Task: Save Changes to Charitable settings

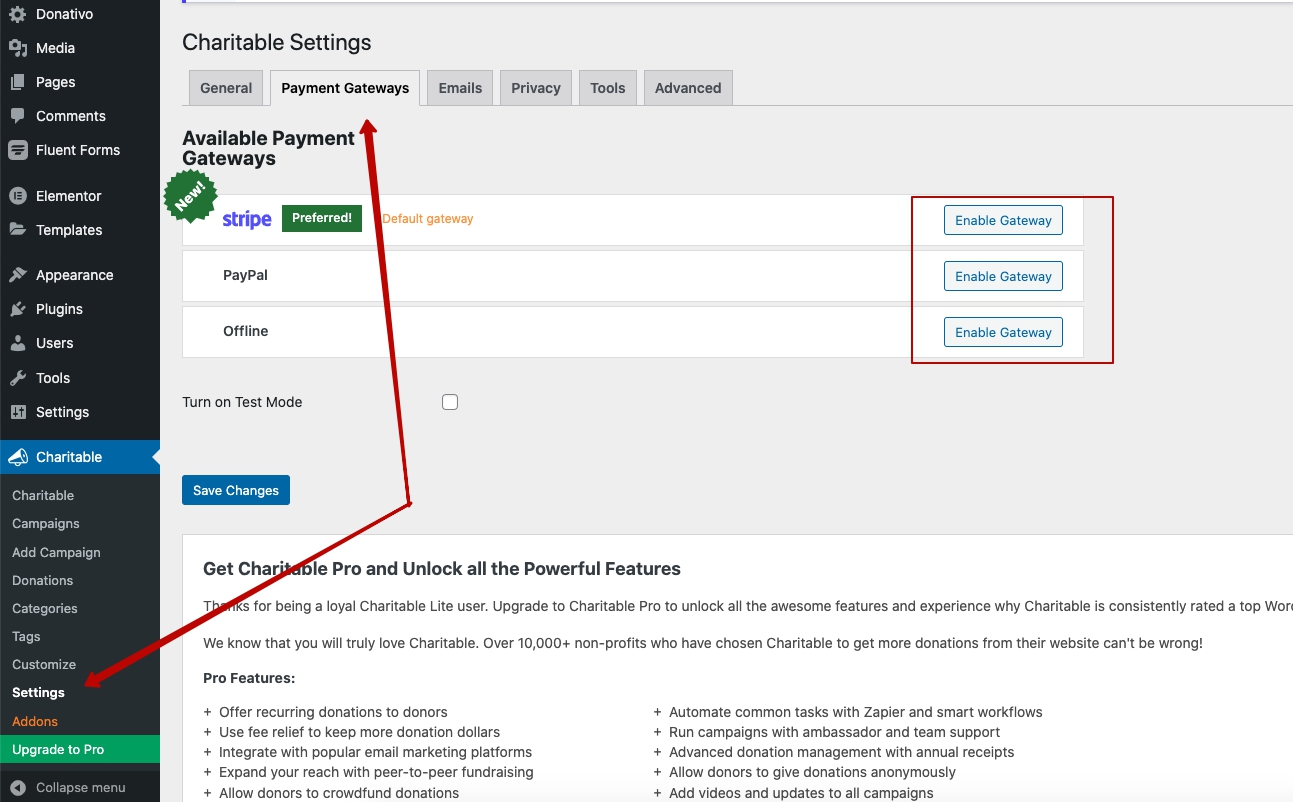Action: click(236, 490)
